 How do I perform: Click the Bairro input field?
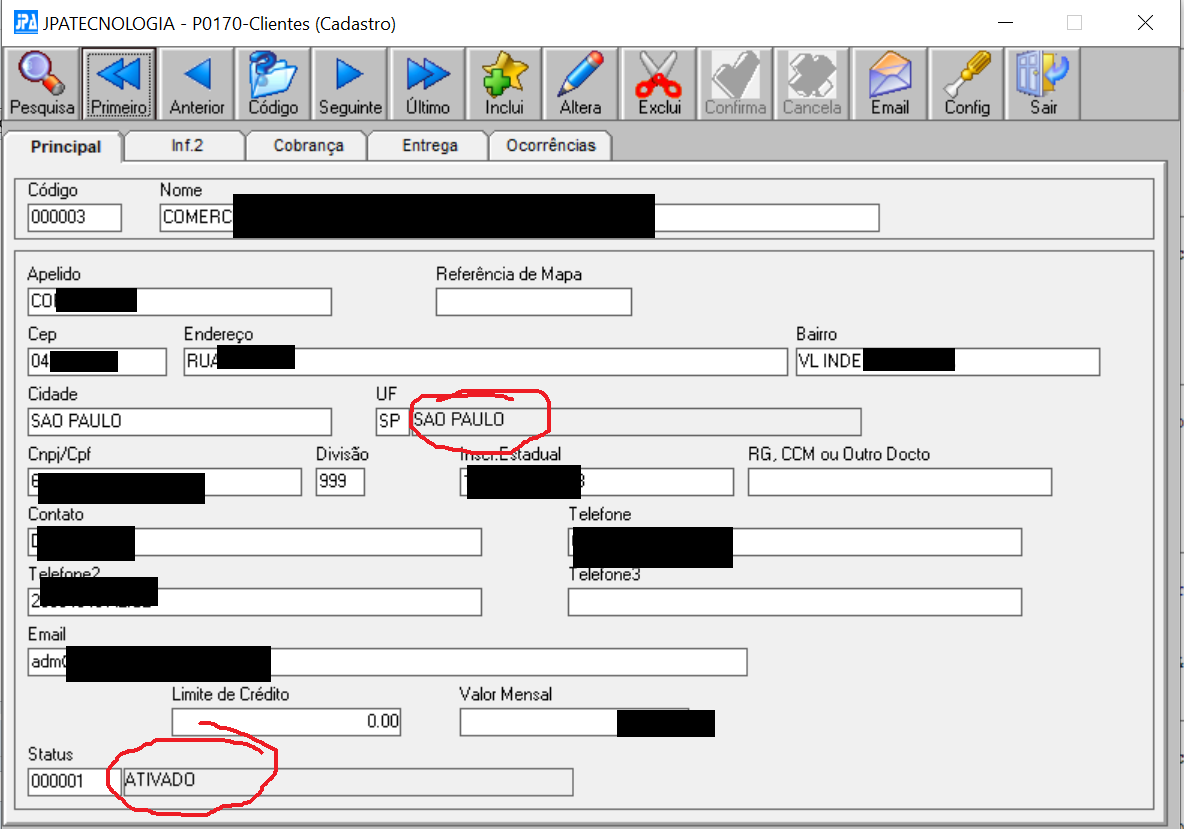tap(948, 362)
